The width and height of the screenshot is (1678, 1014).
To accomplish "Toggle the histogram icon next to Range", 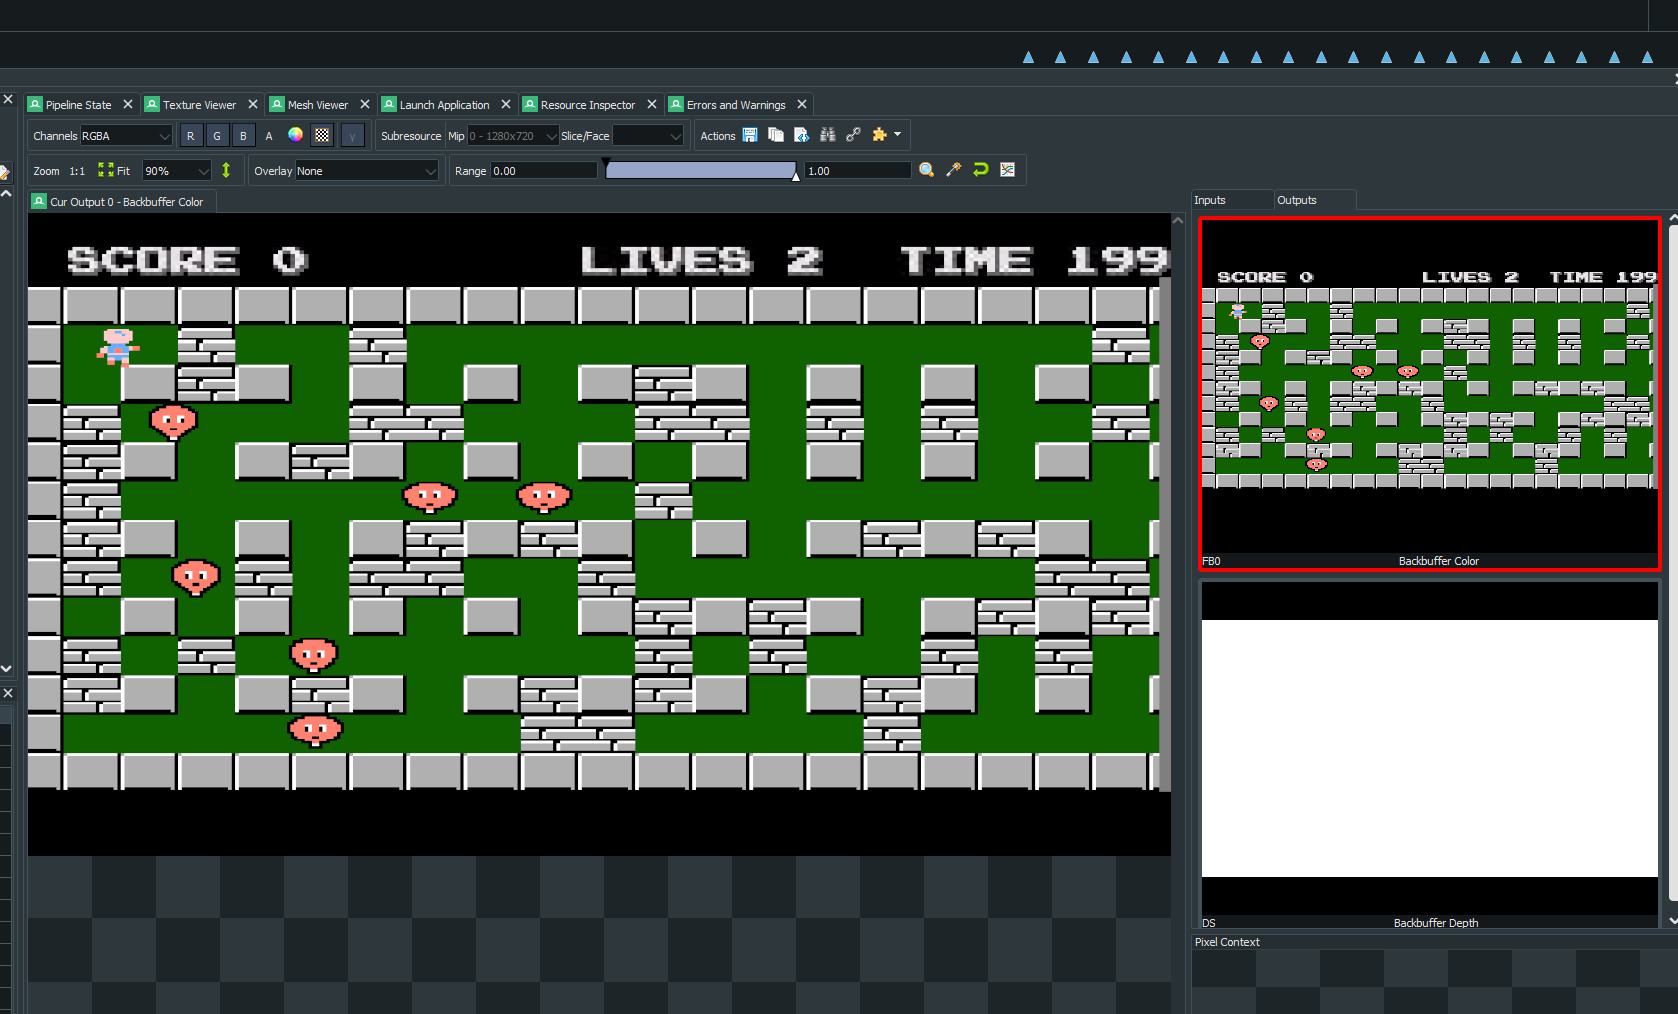I will click(1008, 170).
